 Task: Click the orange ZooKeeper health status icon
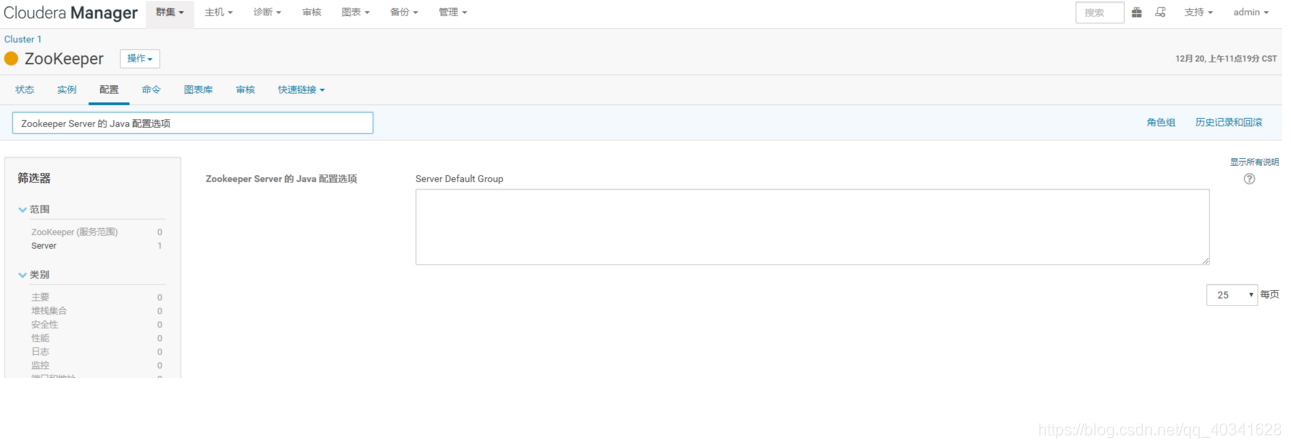click(11, 59)
